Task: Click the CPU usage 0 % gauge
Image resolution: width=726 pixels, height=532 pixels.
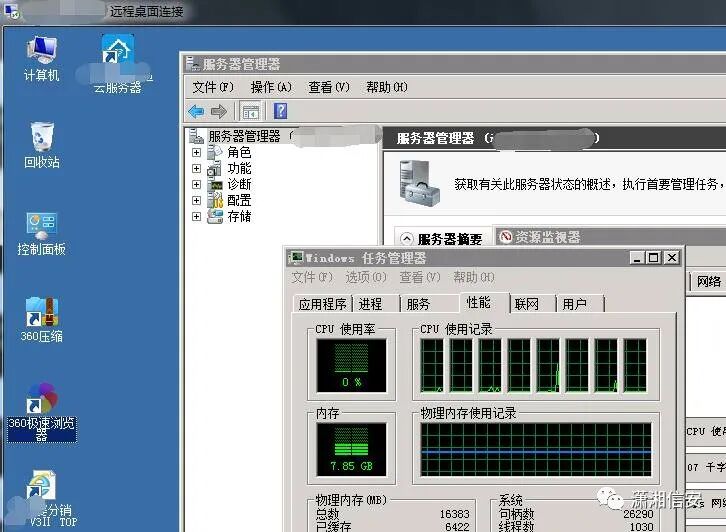Action: click(x=351, y=365)
